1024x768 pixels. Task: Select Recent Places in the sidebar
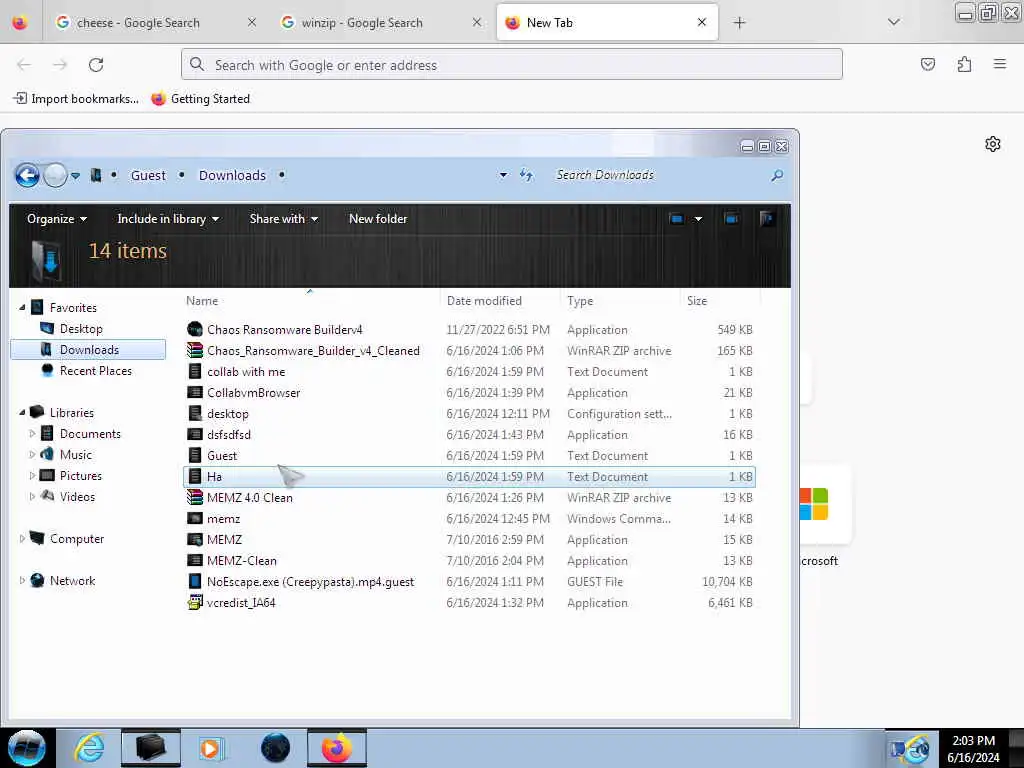pyautogui.click(x=95, y=370)
